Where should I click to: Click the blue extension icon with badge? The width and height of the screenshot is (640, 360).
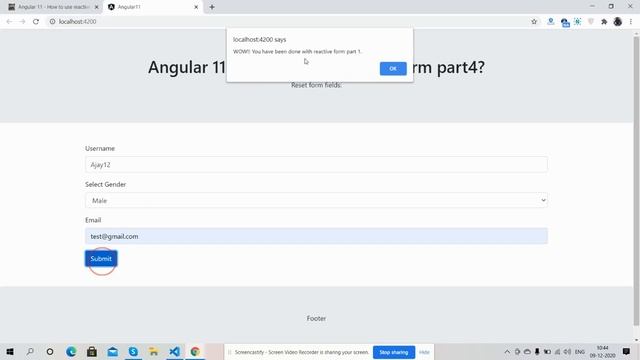coord(564,22)
